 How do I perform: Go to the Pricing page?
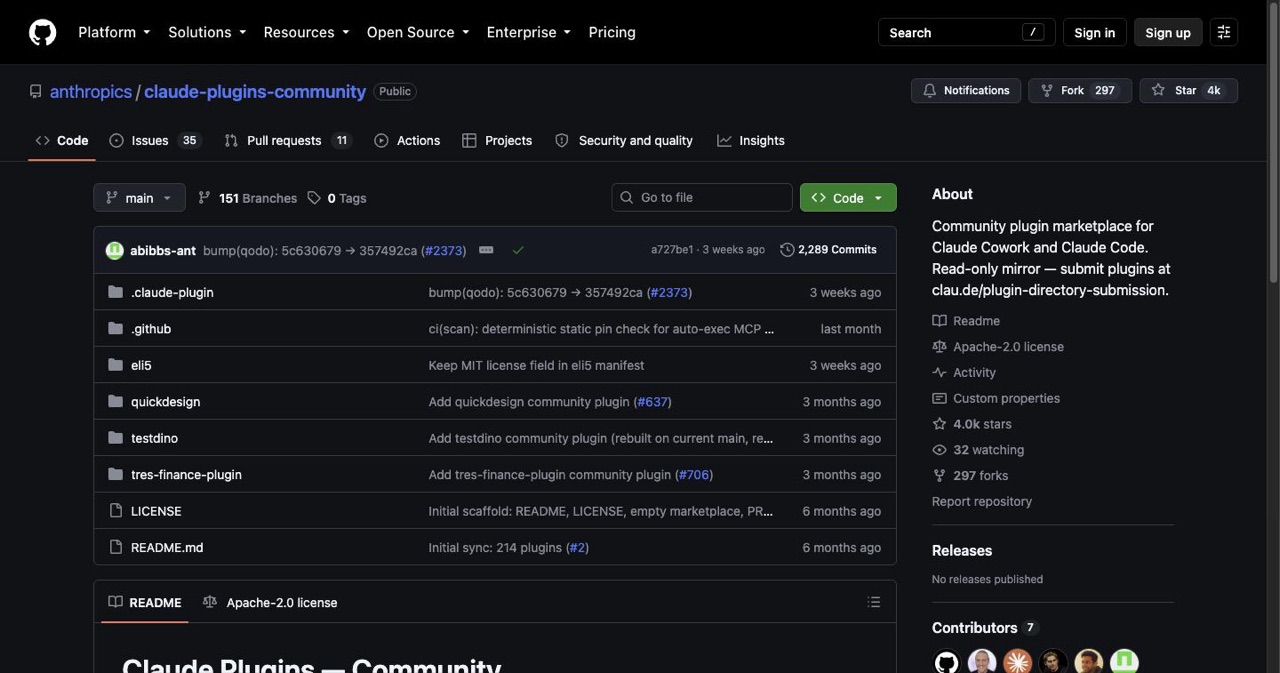coord(612,32)
